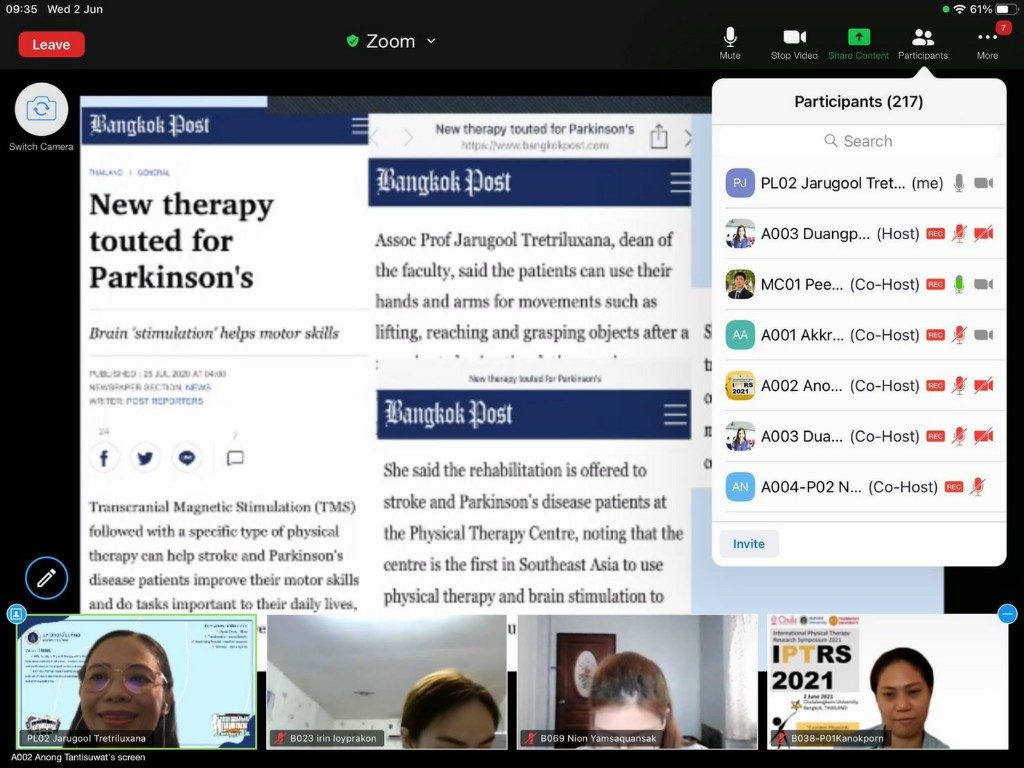Select co-host A003 Dua... in the list
This screenshot has height=768, width=1024.
point(859,436)
